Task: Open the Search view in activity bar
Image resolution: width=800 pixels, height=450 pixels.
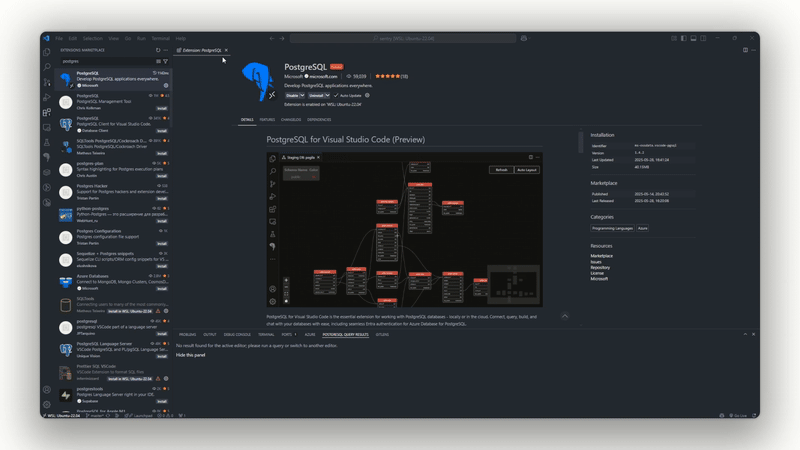Action: coord(47,67)
